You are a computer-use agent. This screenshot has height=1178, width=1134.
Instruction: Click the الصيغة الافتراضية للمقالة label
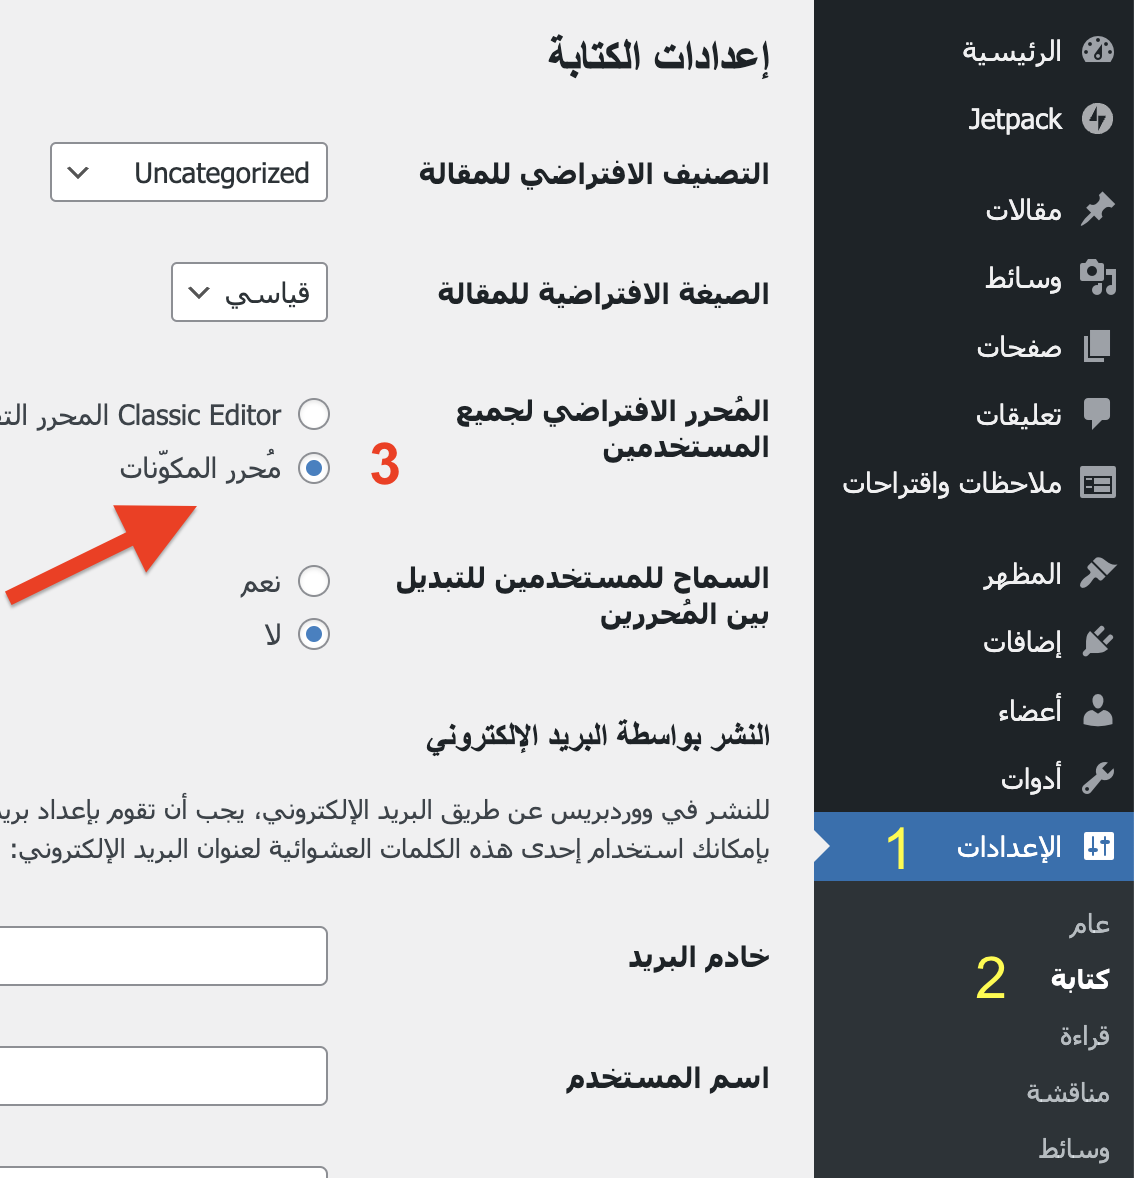tap(603, 293)
